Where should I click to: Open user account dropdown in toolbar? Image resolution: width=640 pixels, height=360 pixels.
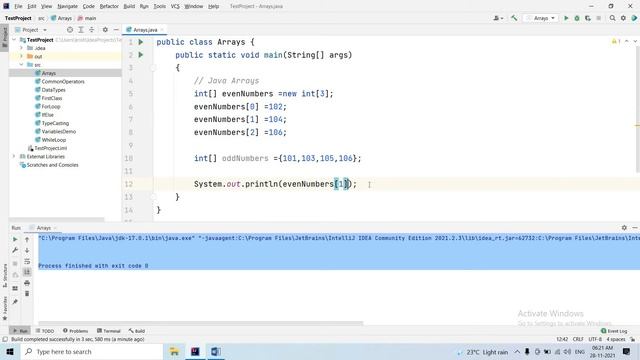[498, 18]
